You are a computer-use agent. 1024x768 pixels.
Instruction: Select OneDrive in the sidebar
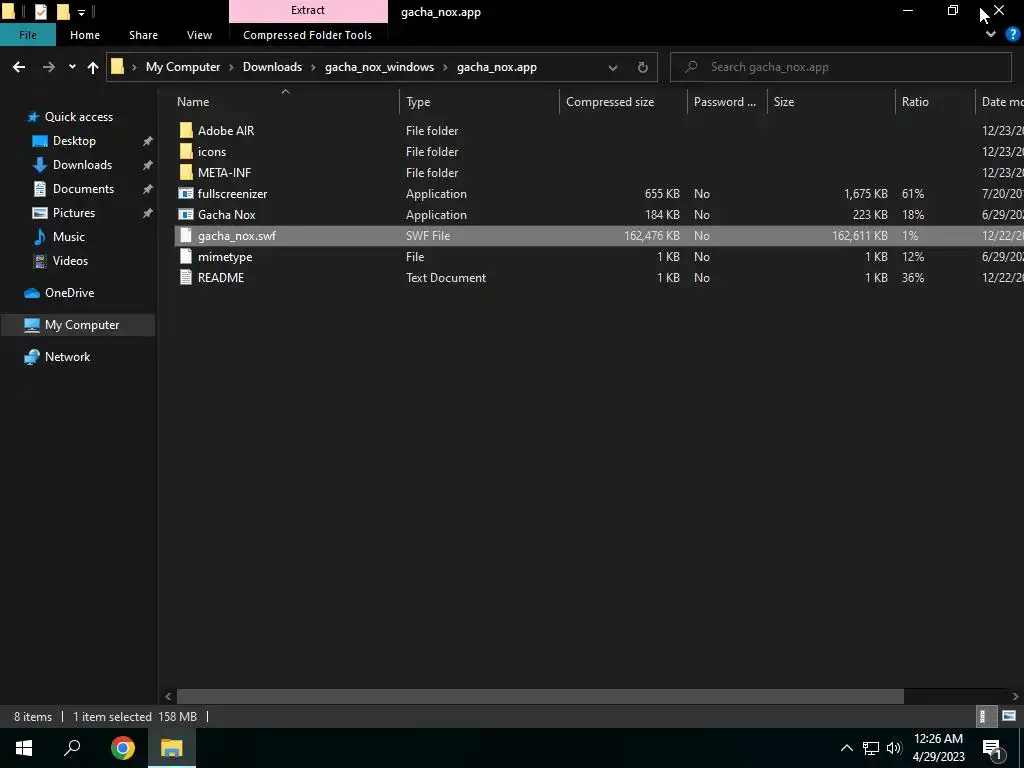click(69, 293)
